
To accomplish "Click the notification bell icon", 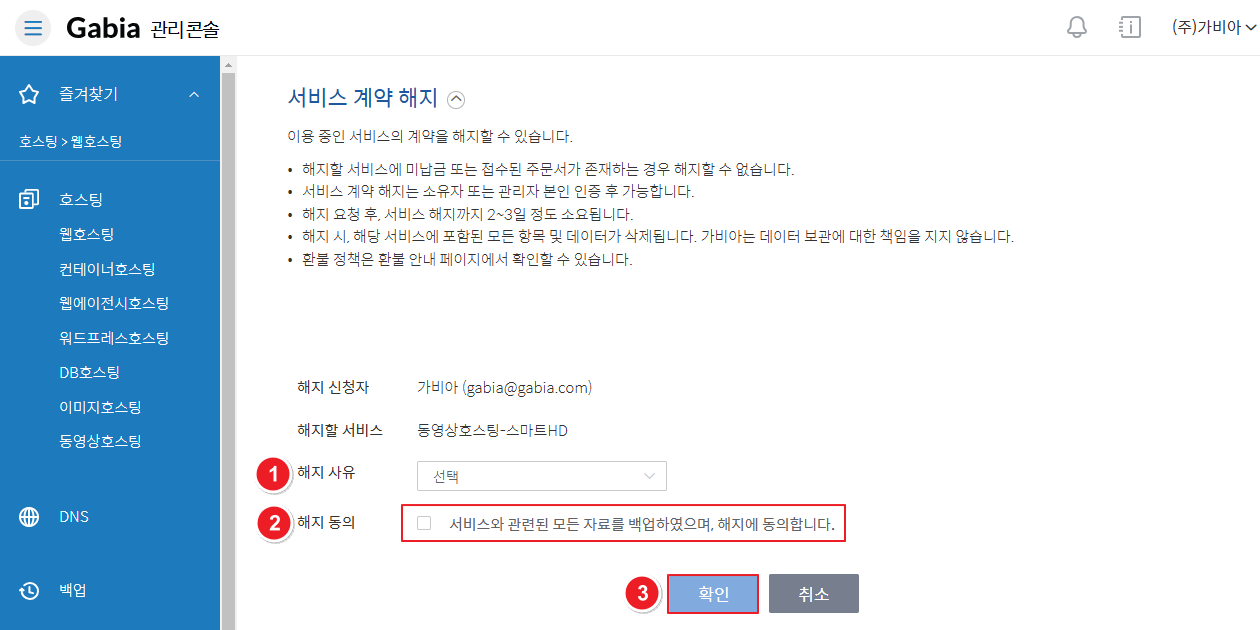I will click(1077, 27).
